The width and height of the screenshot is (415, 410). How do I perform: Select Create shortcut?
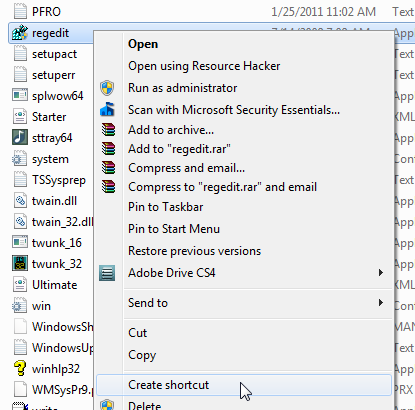169,385
